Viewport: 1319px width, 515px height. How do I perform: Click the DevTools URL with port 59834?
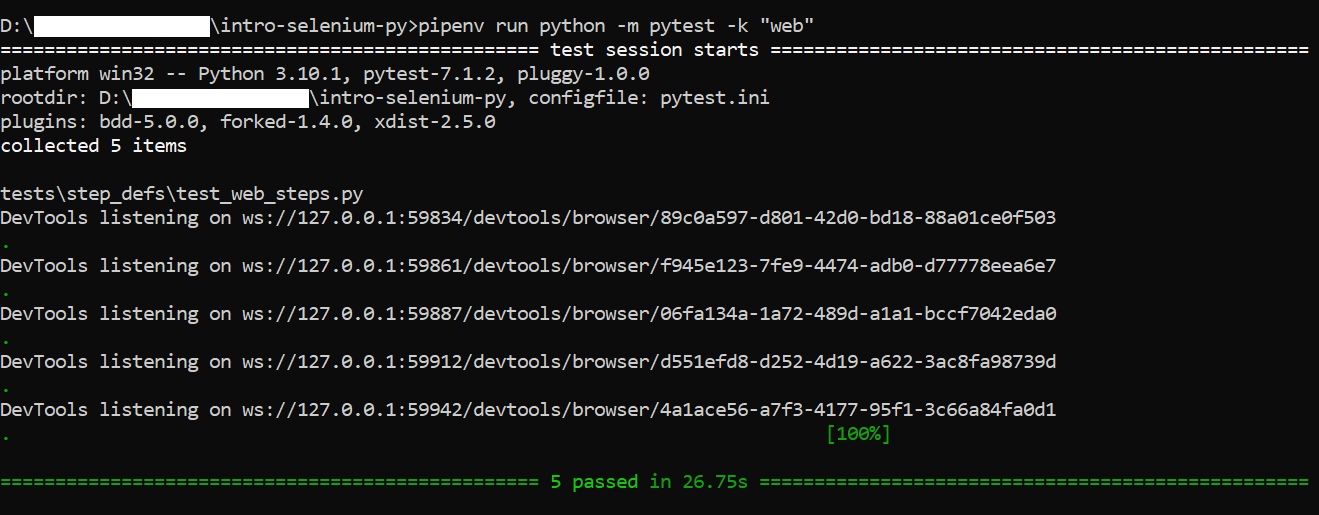point(649,217)
